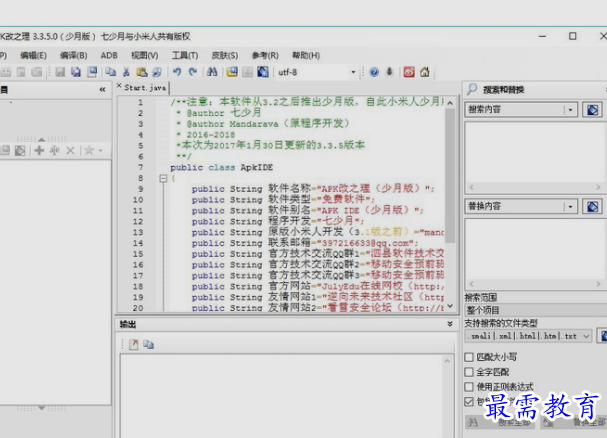Open the utf-8 encoding dropdown
The height and width of the screenshot is (438, 607).
click(x=353, y=72)
